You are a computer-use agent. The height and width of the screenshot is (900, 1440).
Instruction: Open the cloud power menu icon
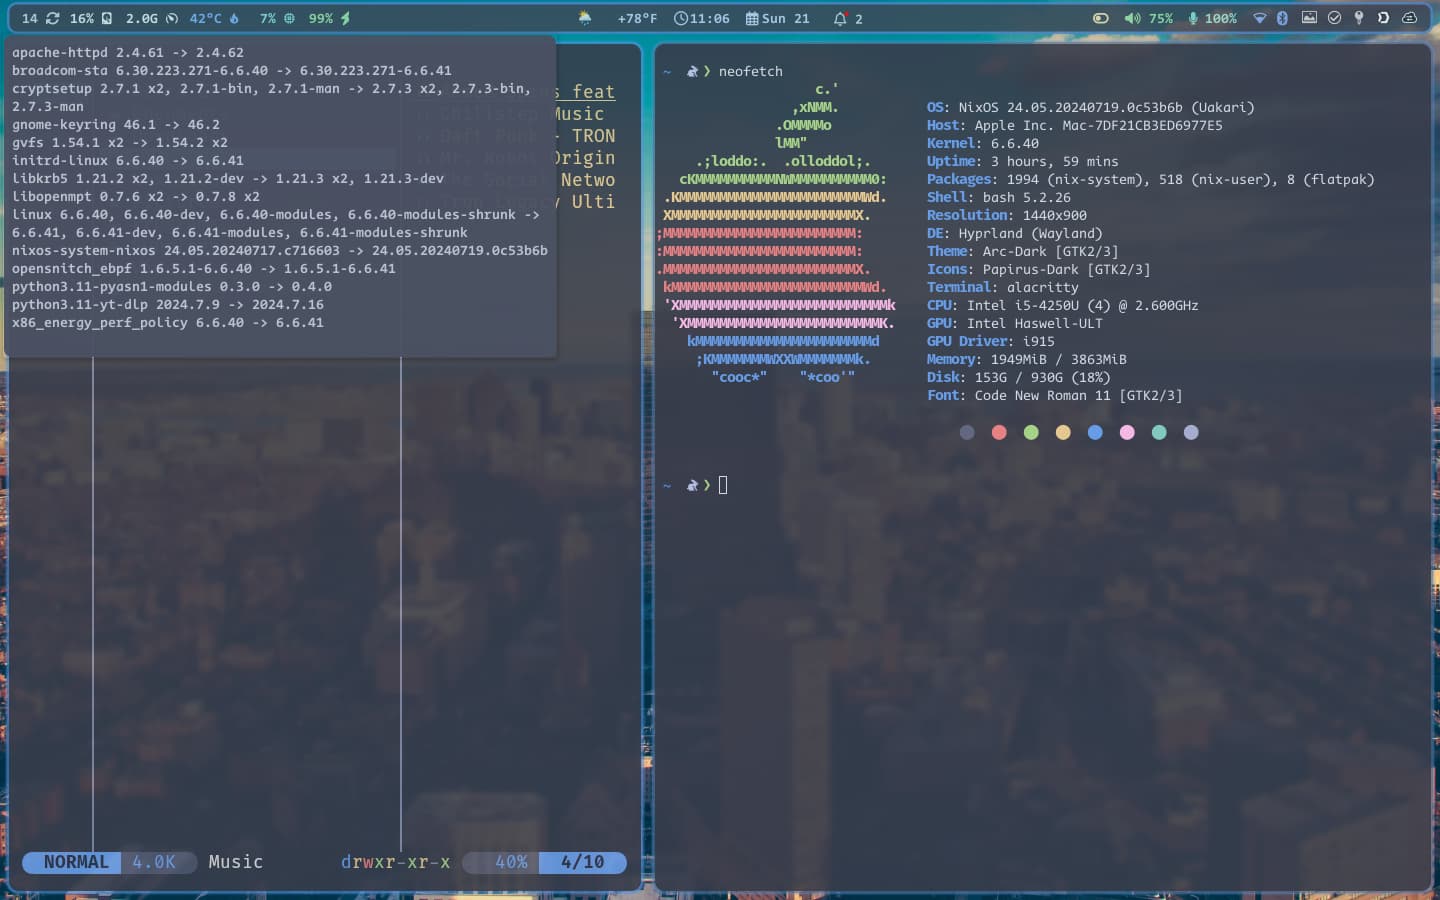point(1410,17)
